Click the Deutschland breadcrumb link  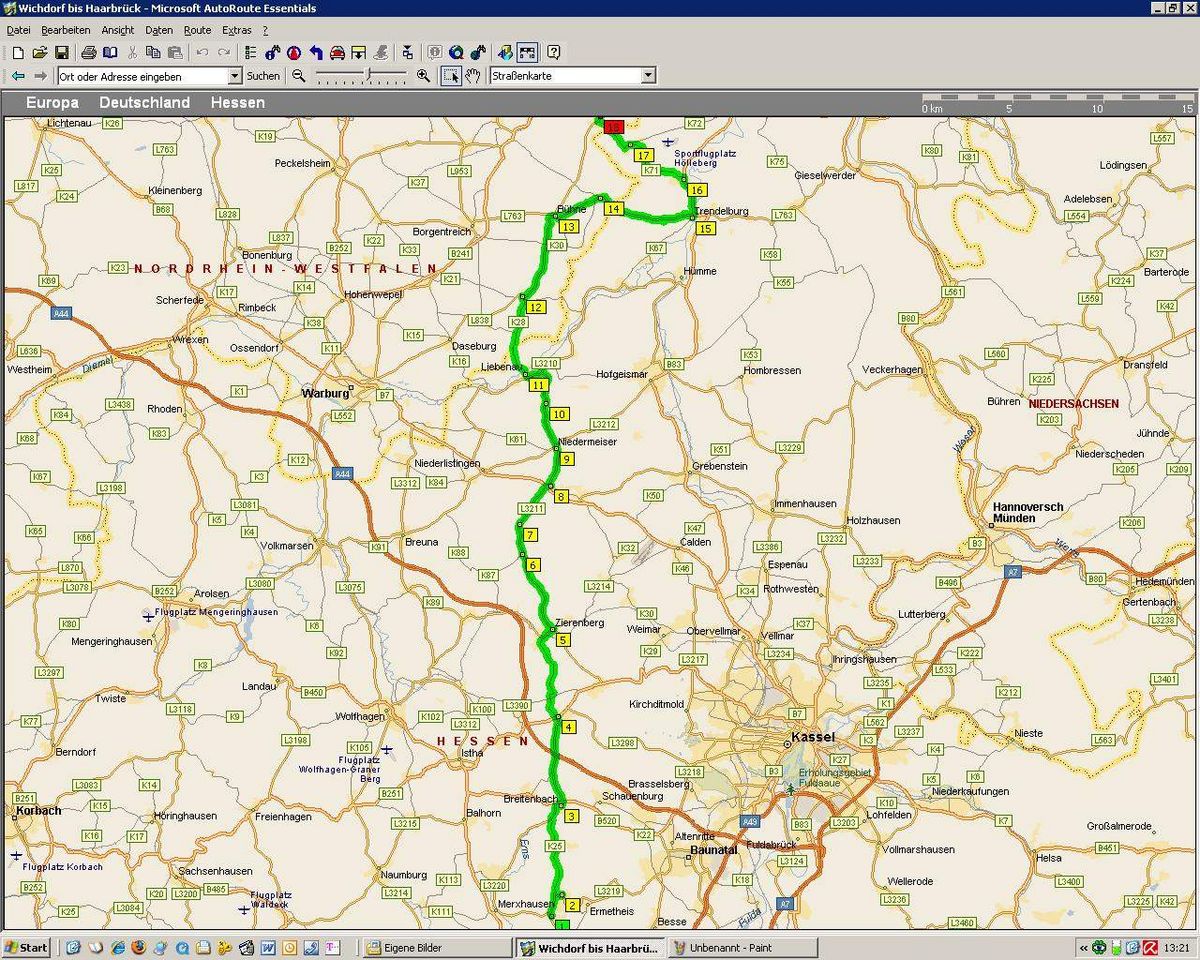[144, 103]
